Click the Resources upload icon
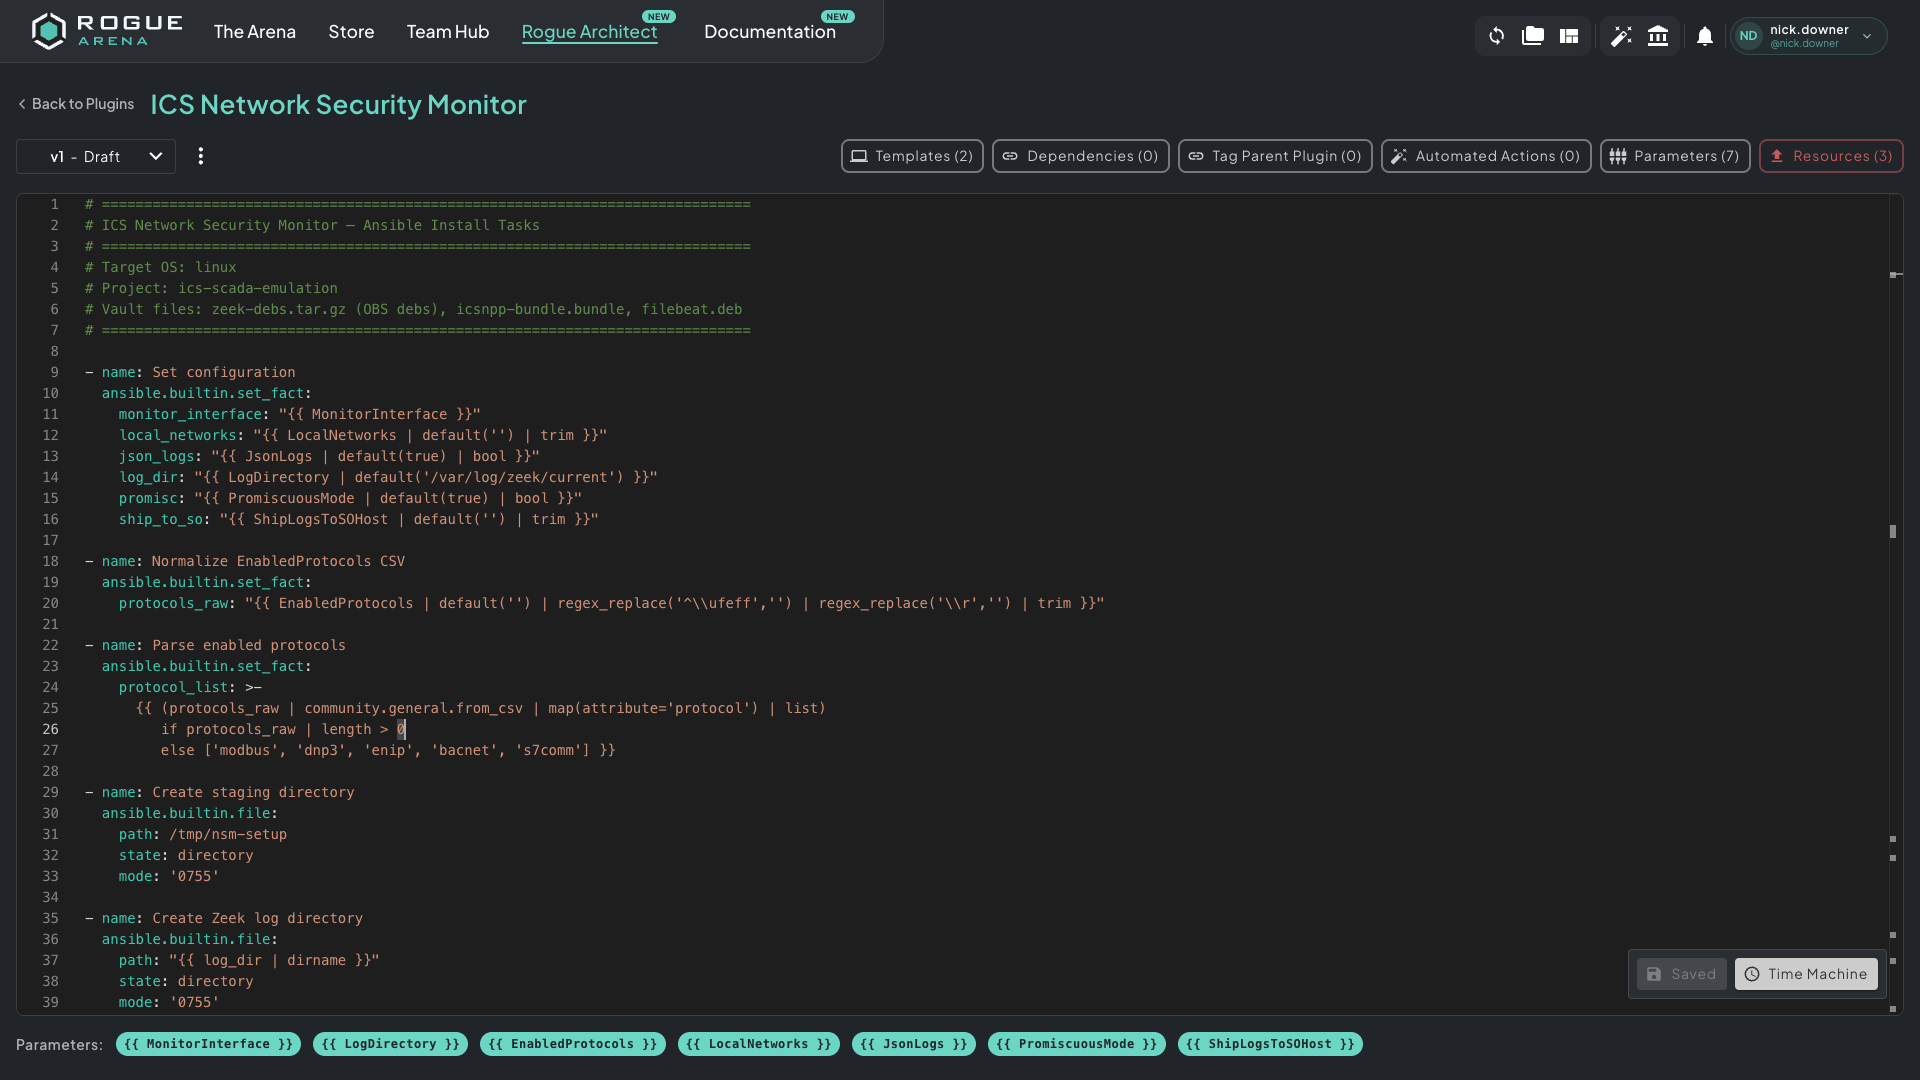 click(x=1777, y=156)
